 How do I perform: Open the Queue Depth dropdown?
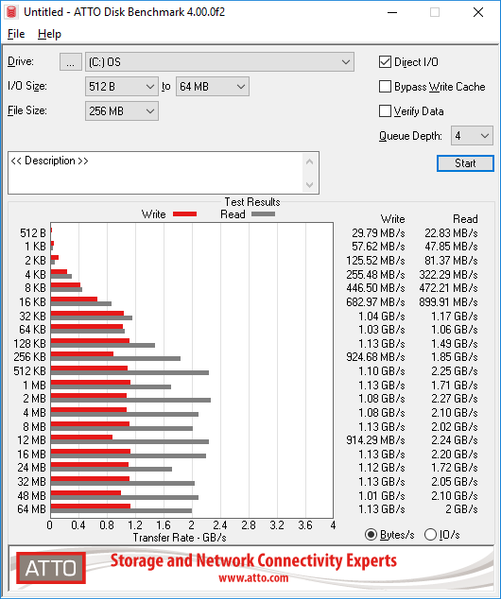coord(472,136)
